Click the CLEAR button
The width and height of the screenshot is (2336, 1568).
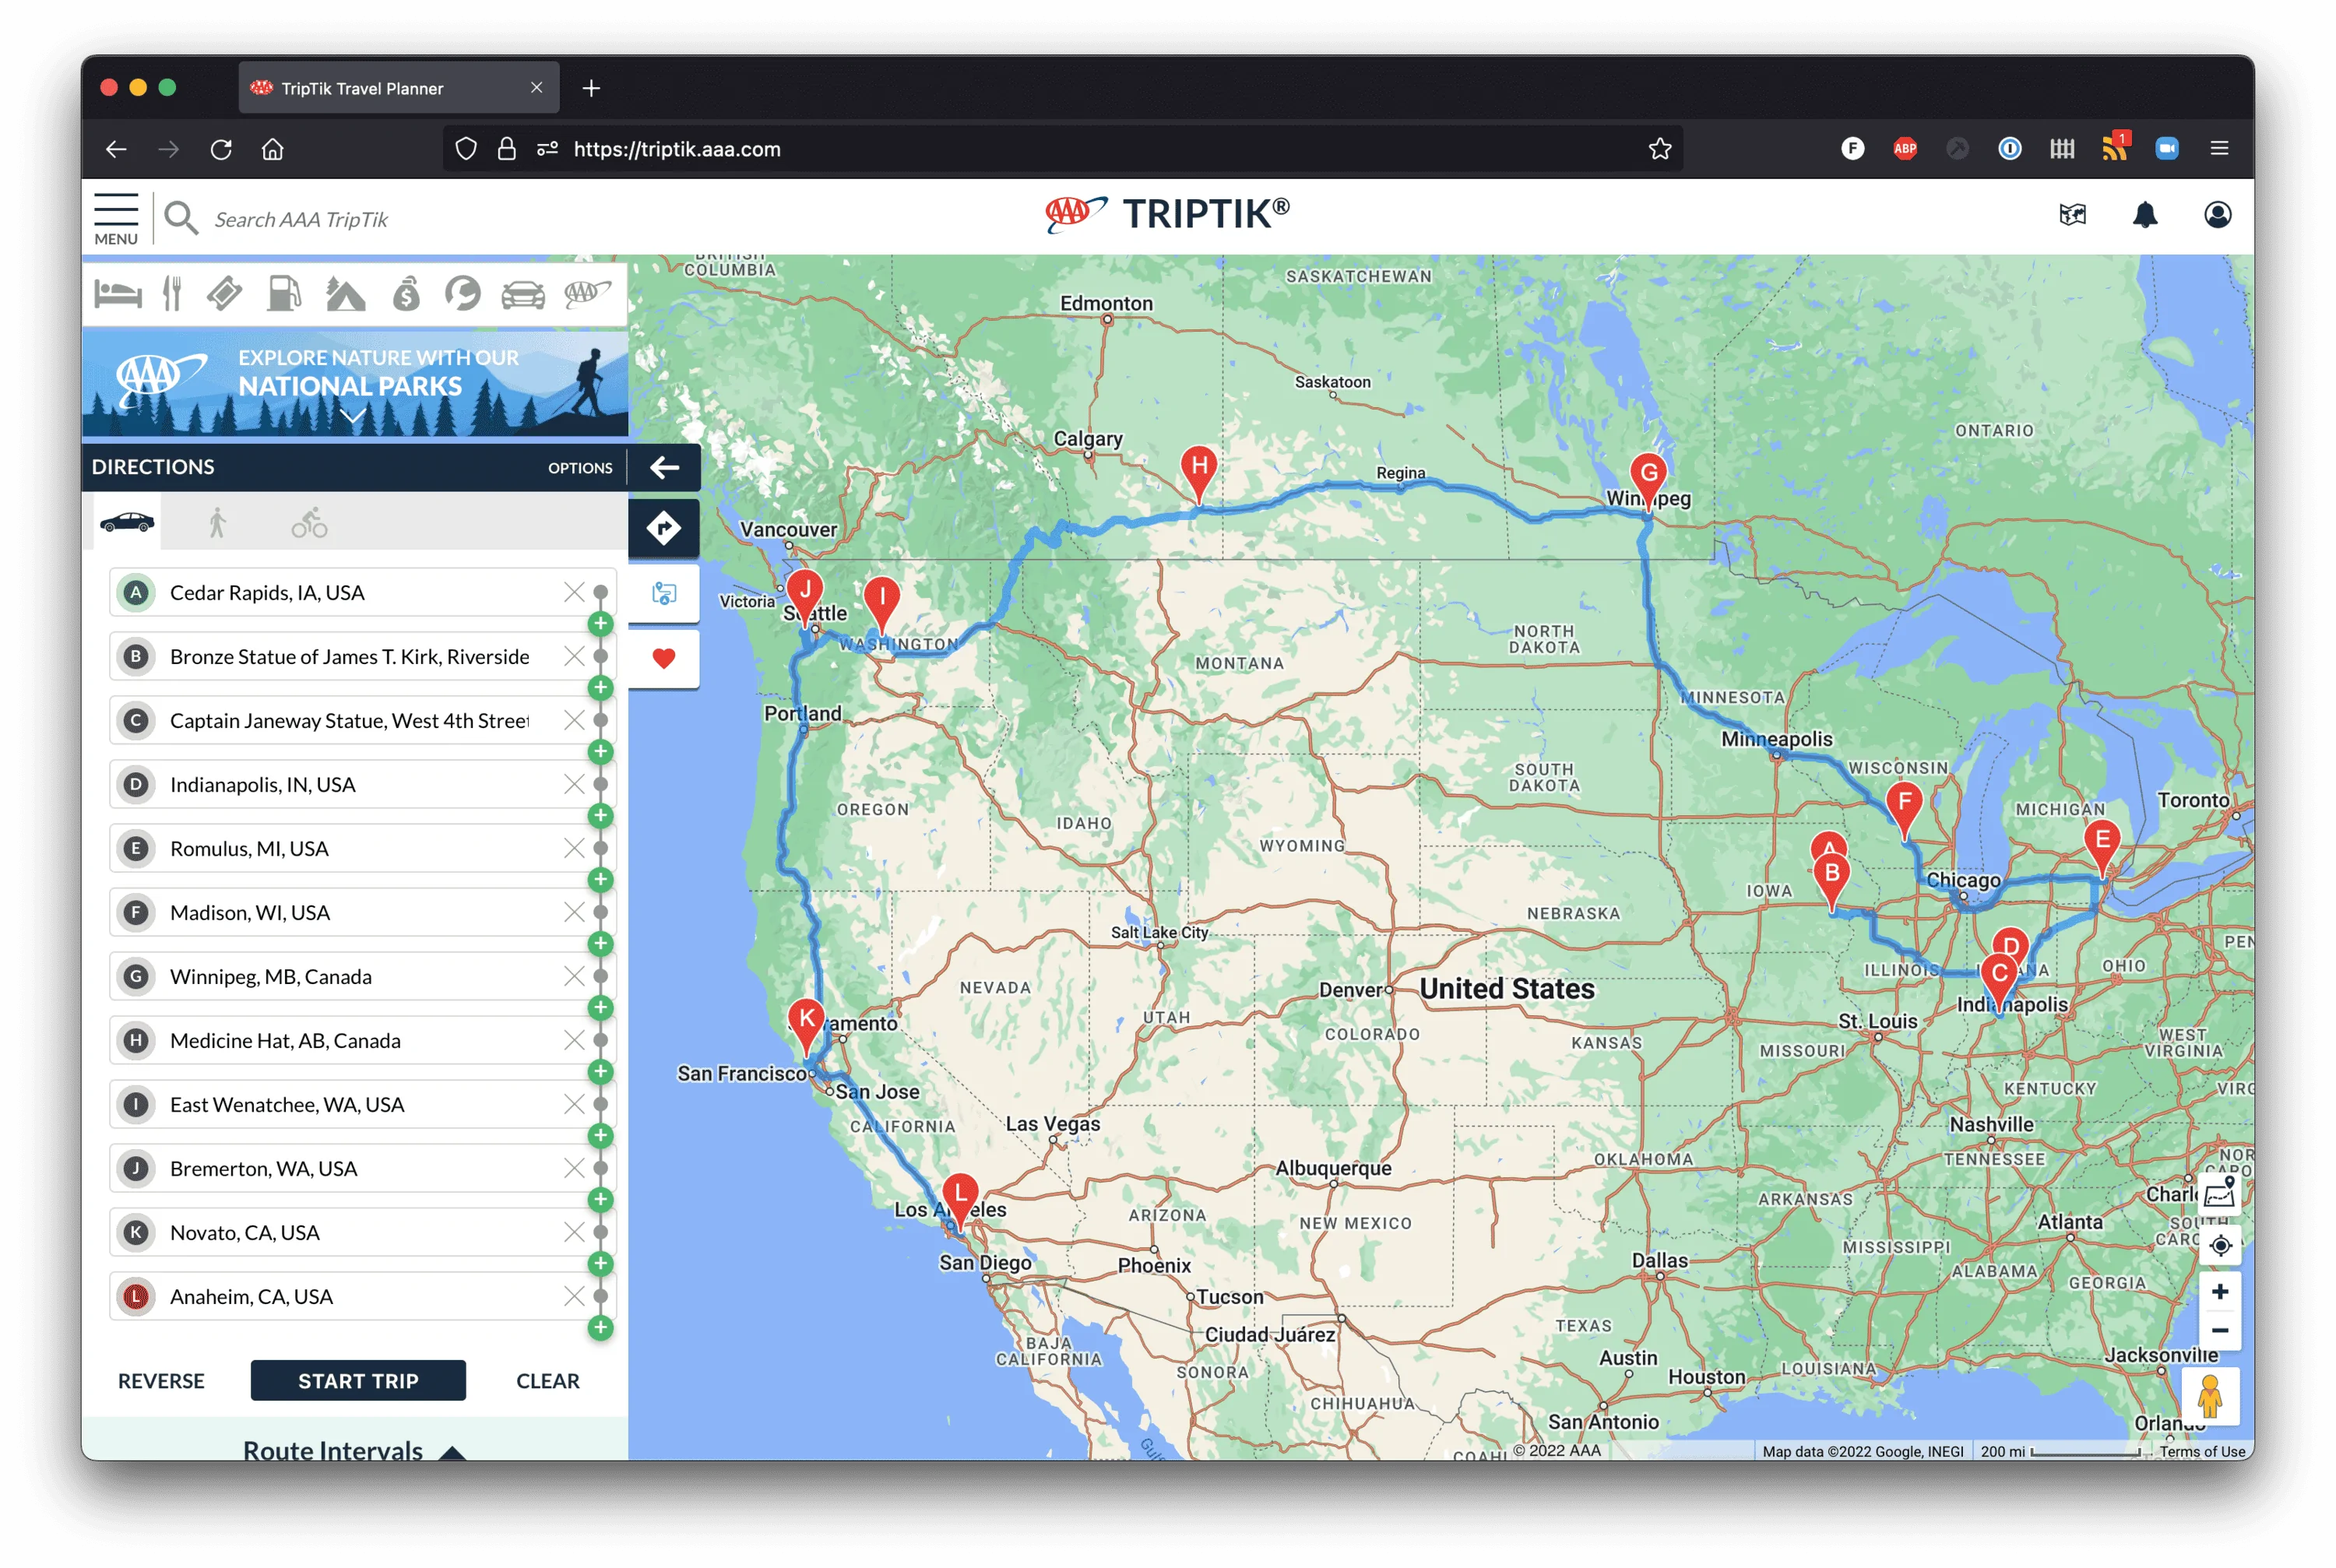(x=547, y=1381)
